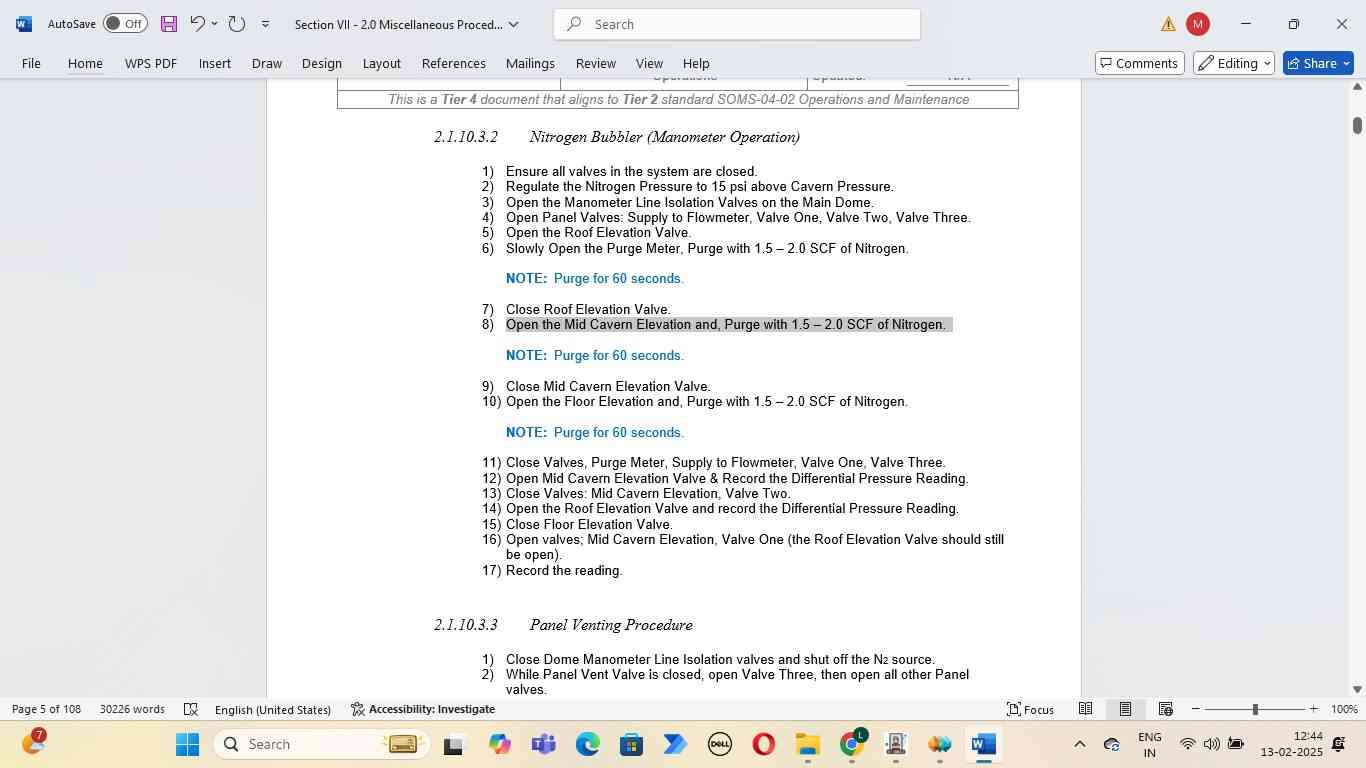Open Task View on the taskbar
Image resolution: width=1366 pixels, height=768 pixels.
454,744
